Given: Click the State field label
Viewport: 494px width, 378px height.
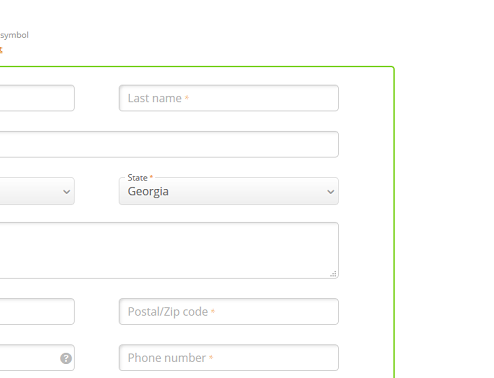Looking at the screenshot, I should (137, 178).
